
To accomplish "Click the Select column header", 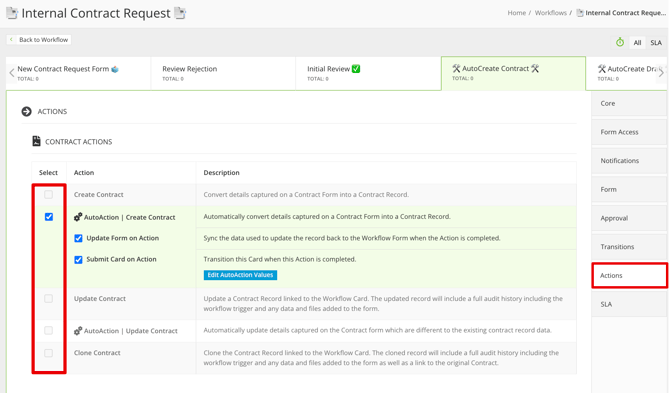I will (48, 173).
